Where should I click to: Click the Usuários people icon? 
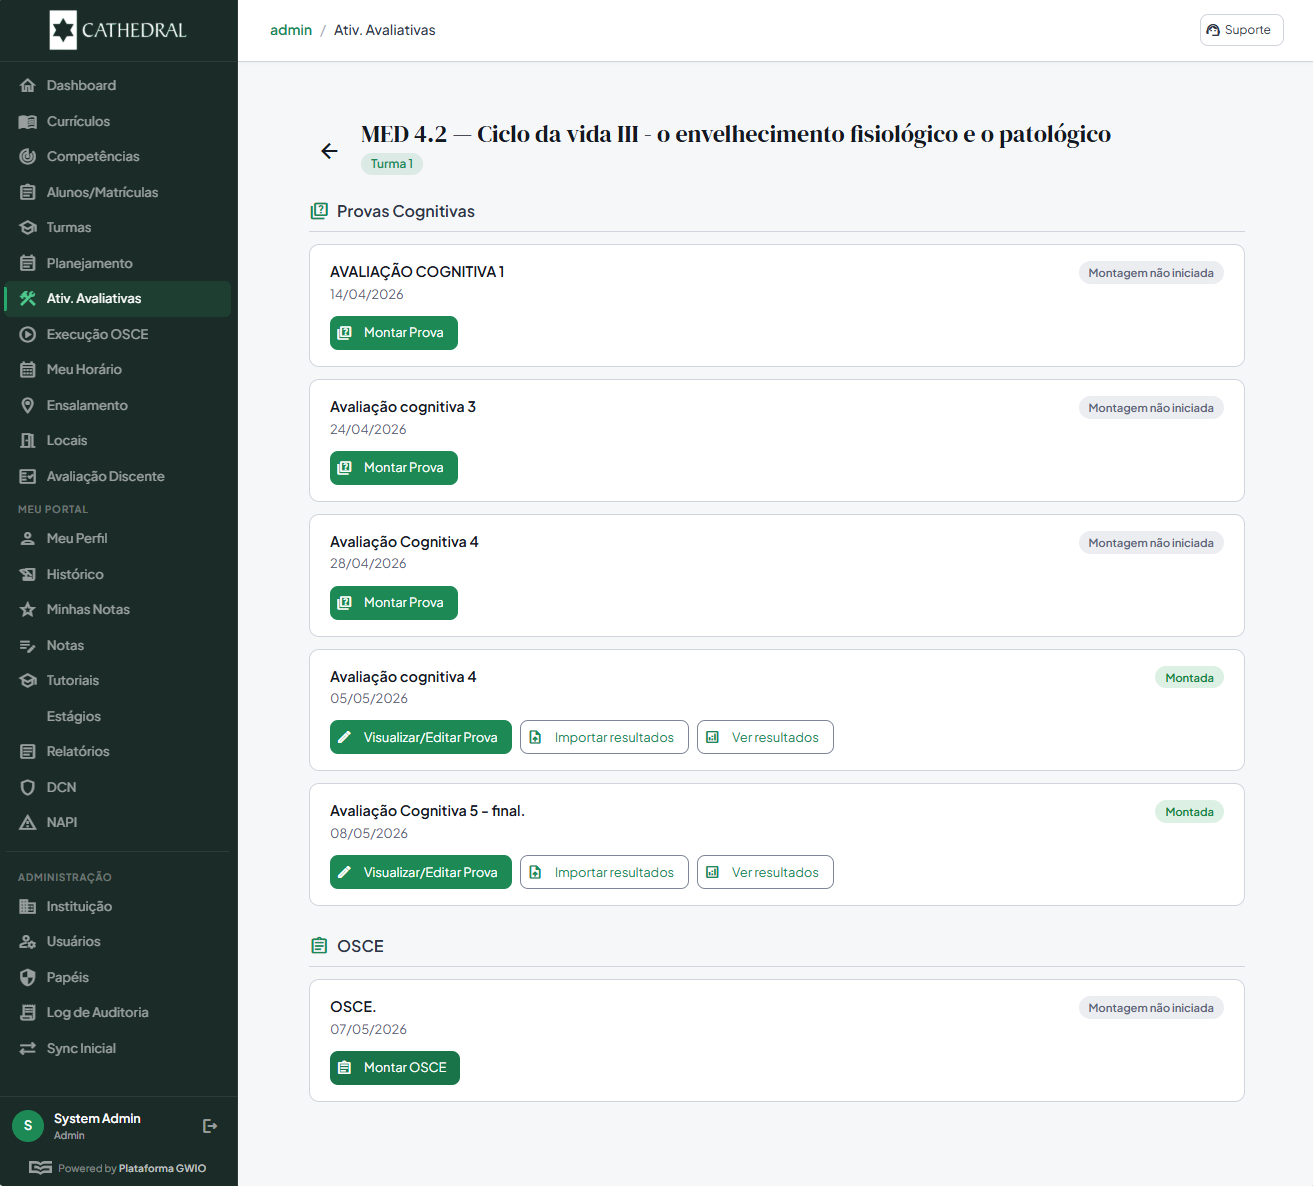(28, 942)
